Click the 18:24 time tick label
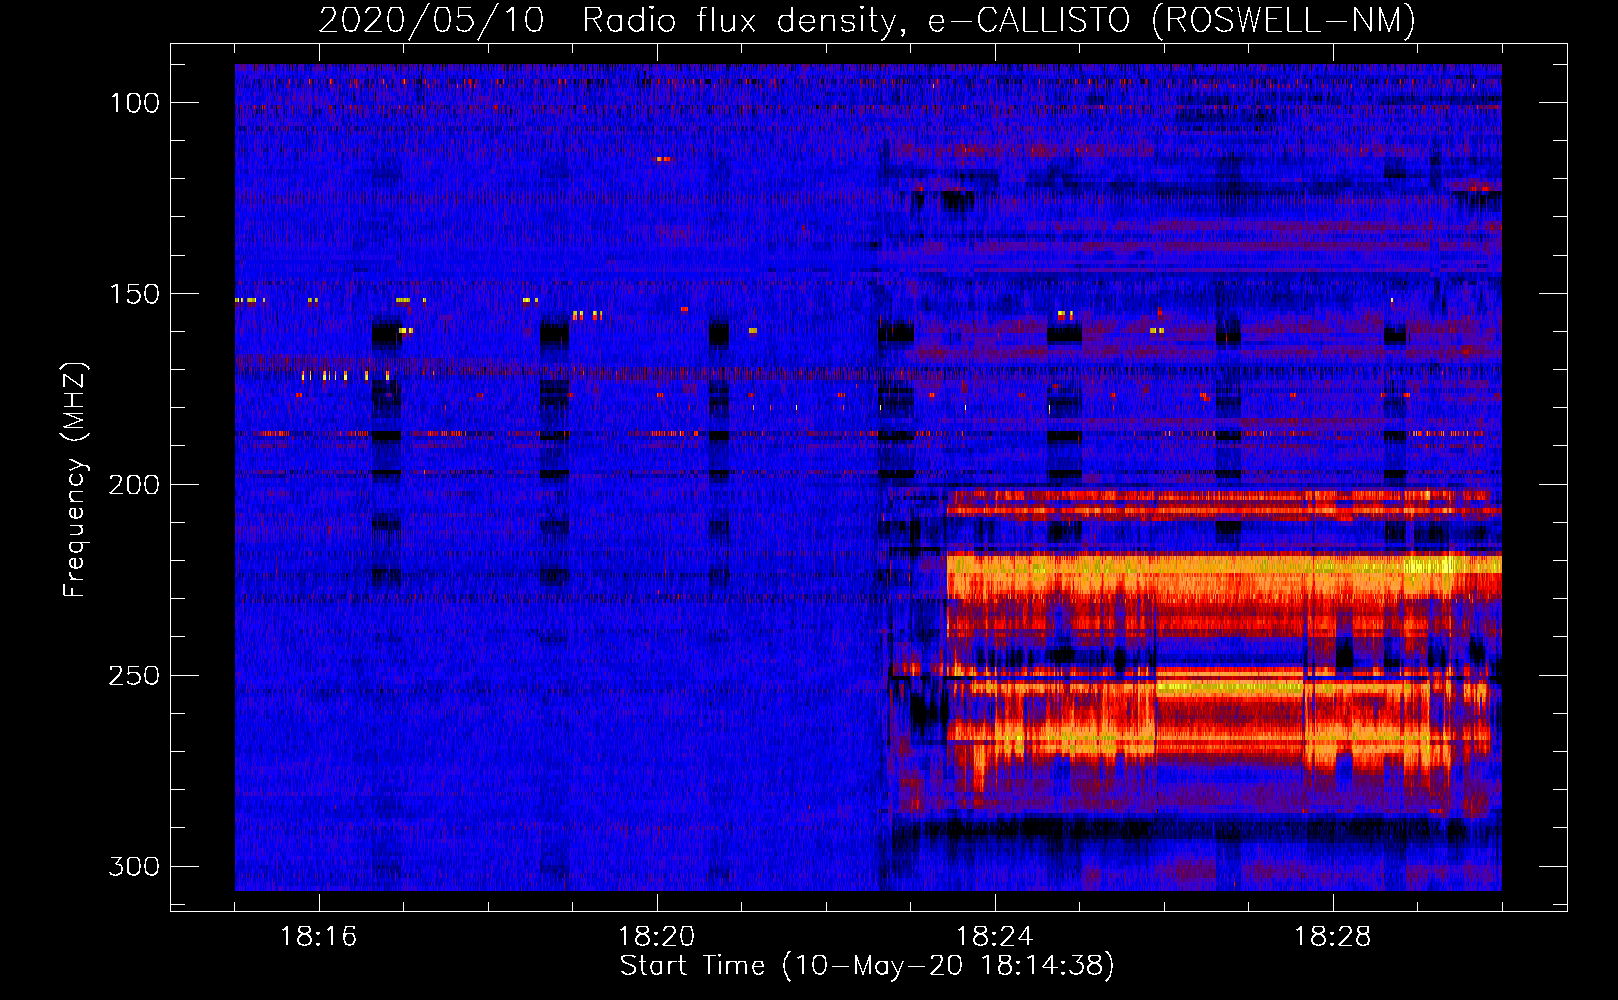Image resolution: width=1618 pixels, height=1000 pixels. [995, 937]
